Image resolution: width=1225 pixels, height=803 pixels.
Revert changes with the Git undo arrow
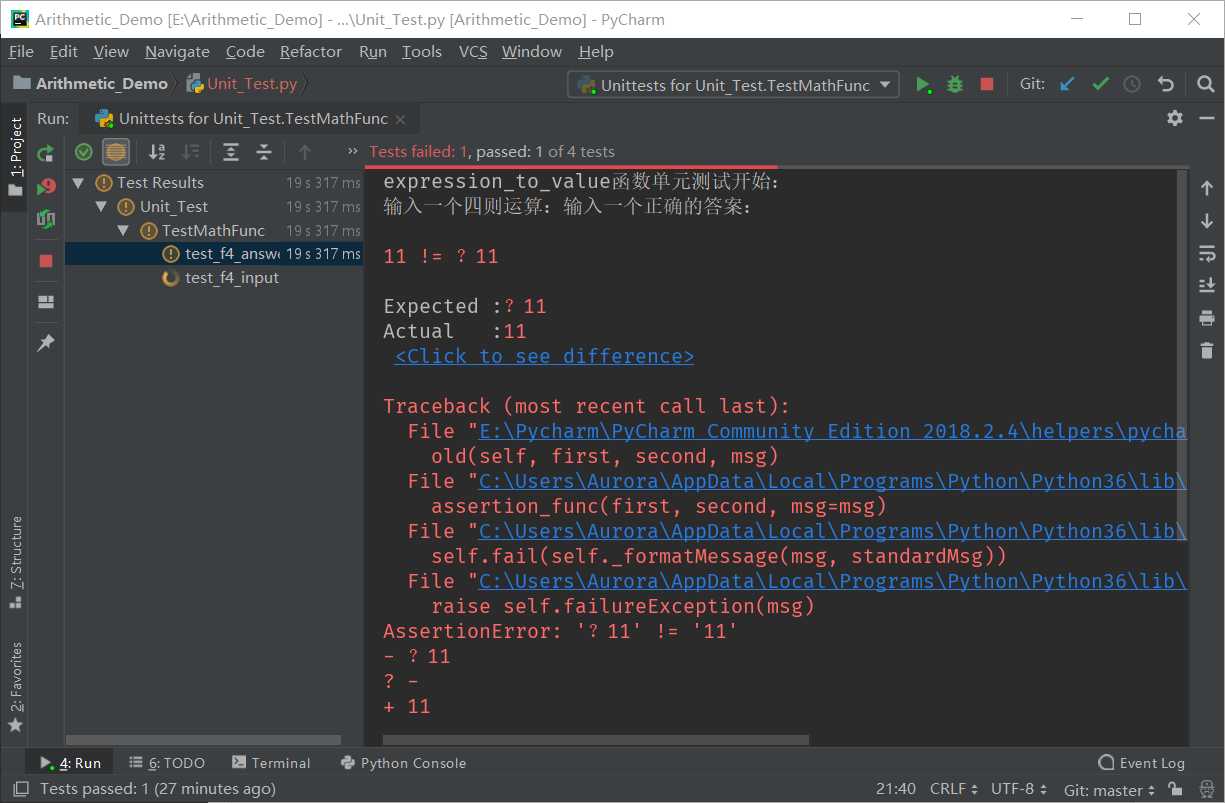[1165, 85]
